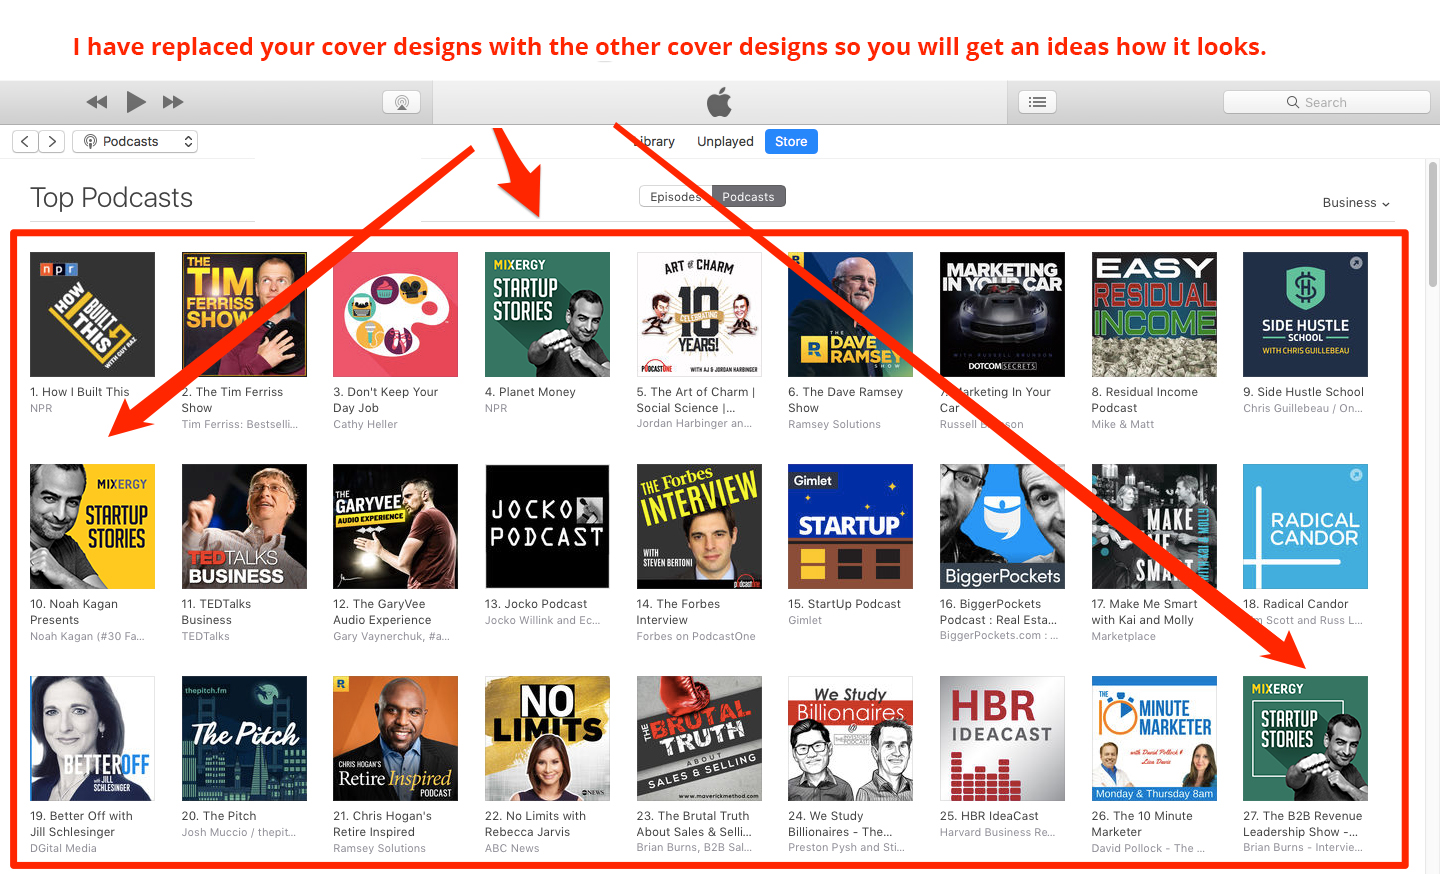1440x874 pixels.
Task: Open "The Tim Ferriss Show" podcast listing
Action: 244,314
